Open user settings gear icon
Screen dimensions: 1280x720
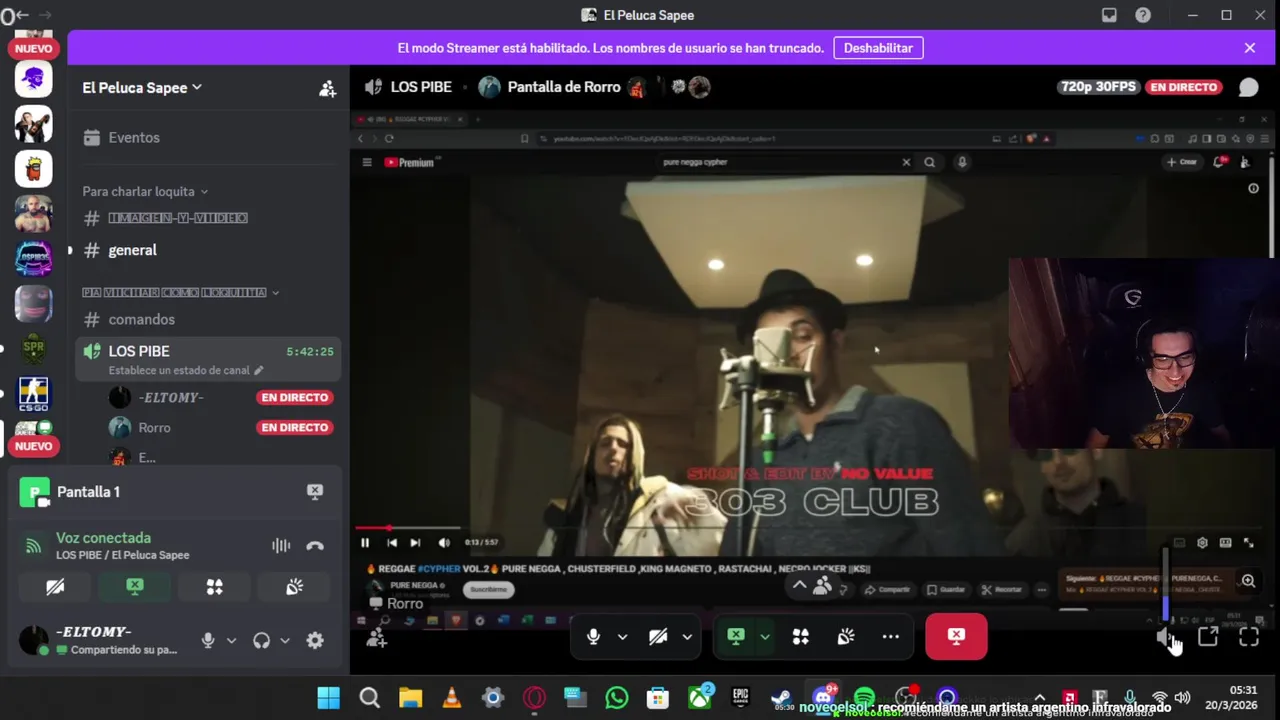[x=315, y=640]
